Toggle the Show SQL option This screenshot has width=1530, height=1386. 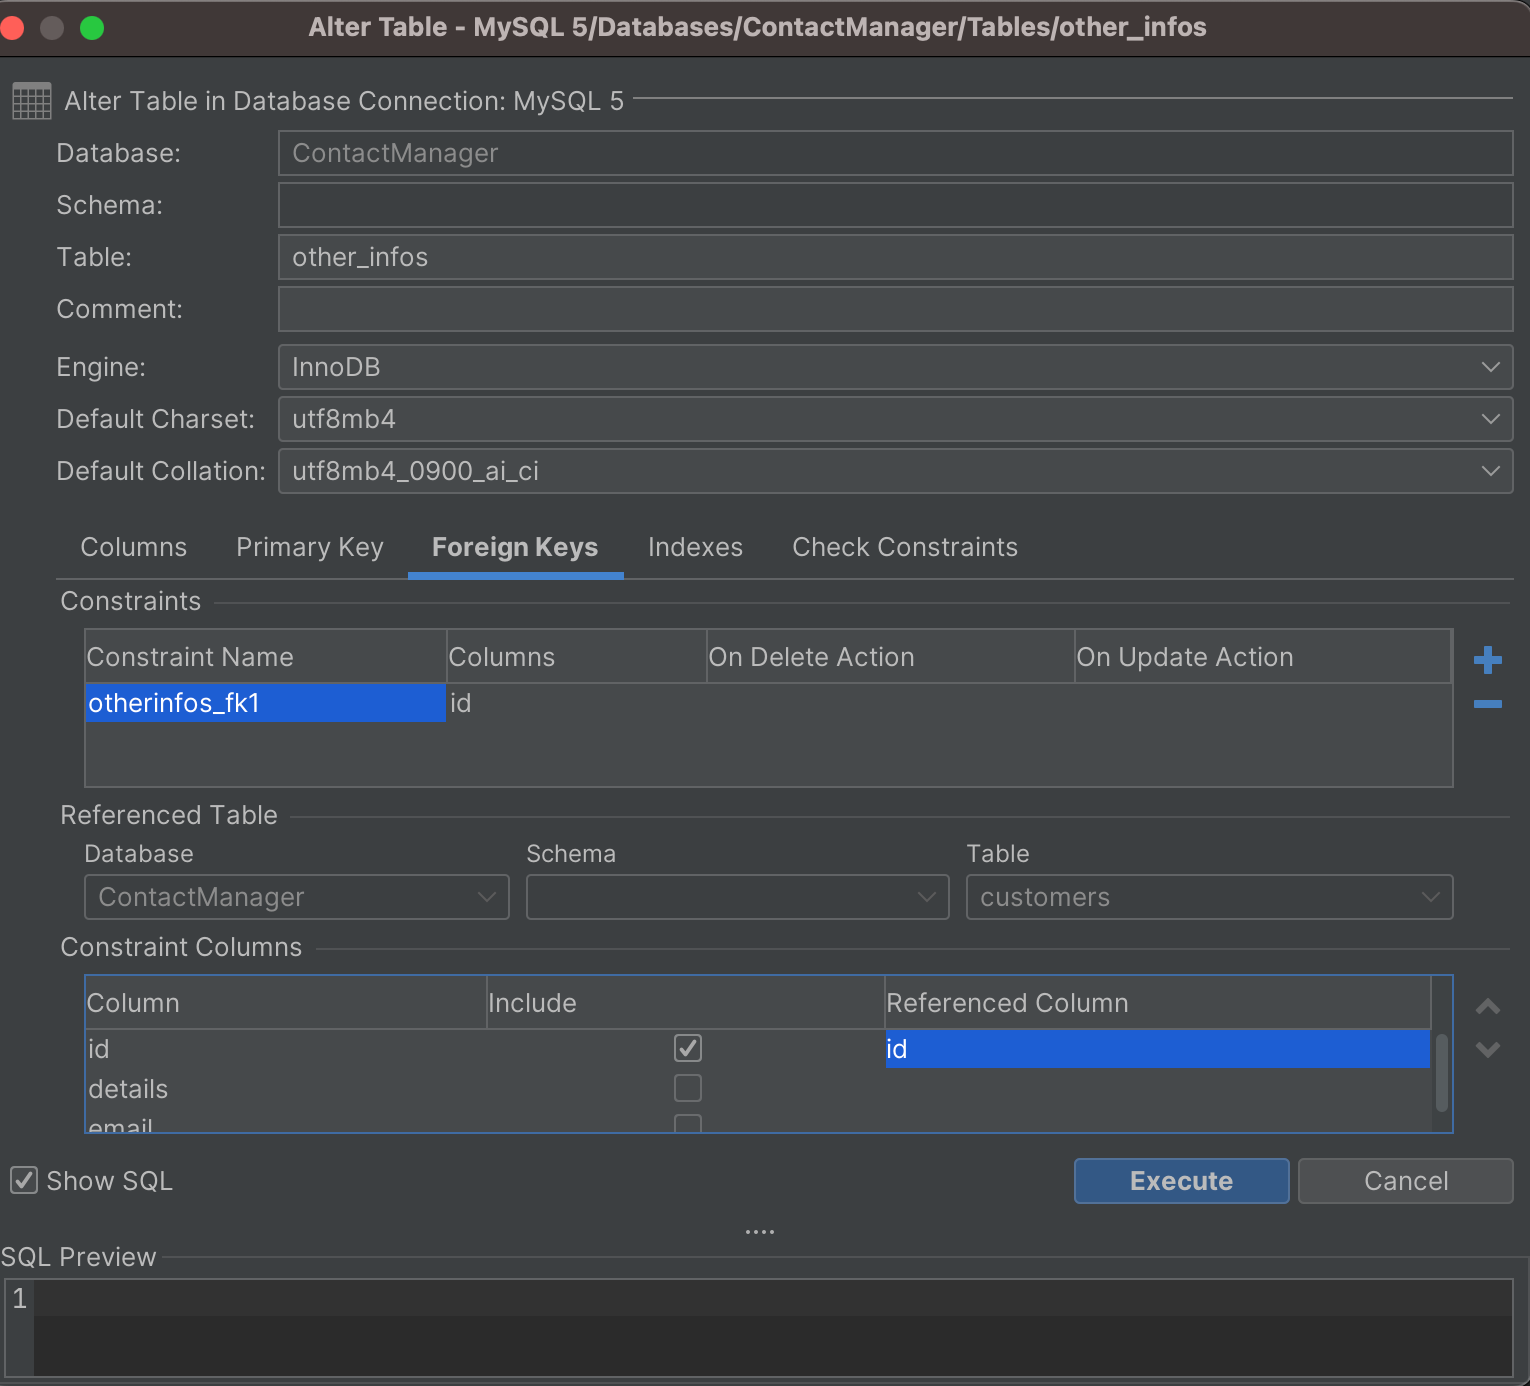[x=23, y=1180]
